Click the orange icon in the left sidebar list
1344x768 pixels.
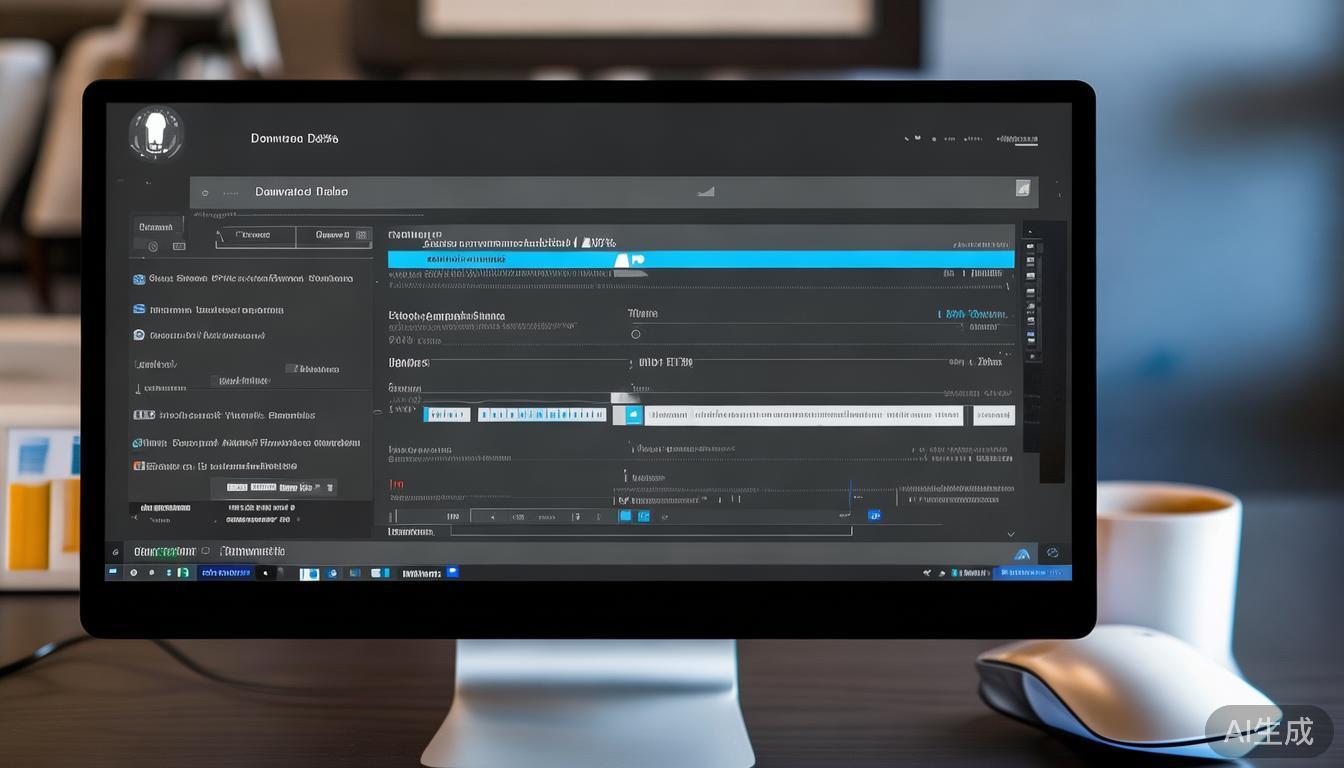click(x=139, y=466)
